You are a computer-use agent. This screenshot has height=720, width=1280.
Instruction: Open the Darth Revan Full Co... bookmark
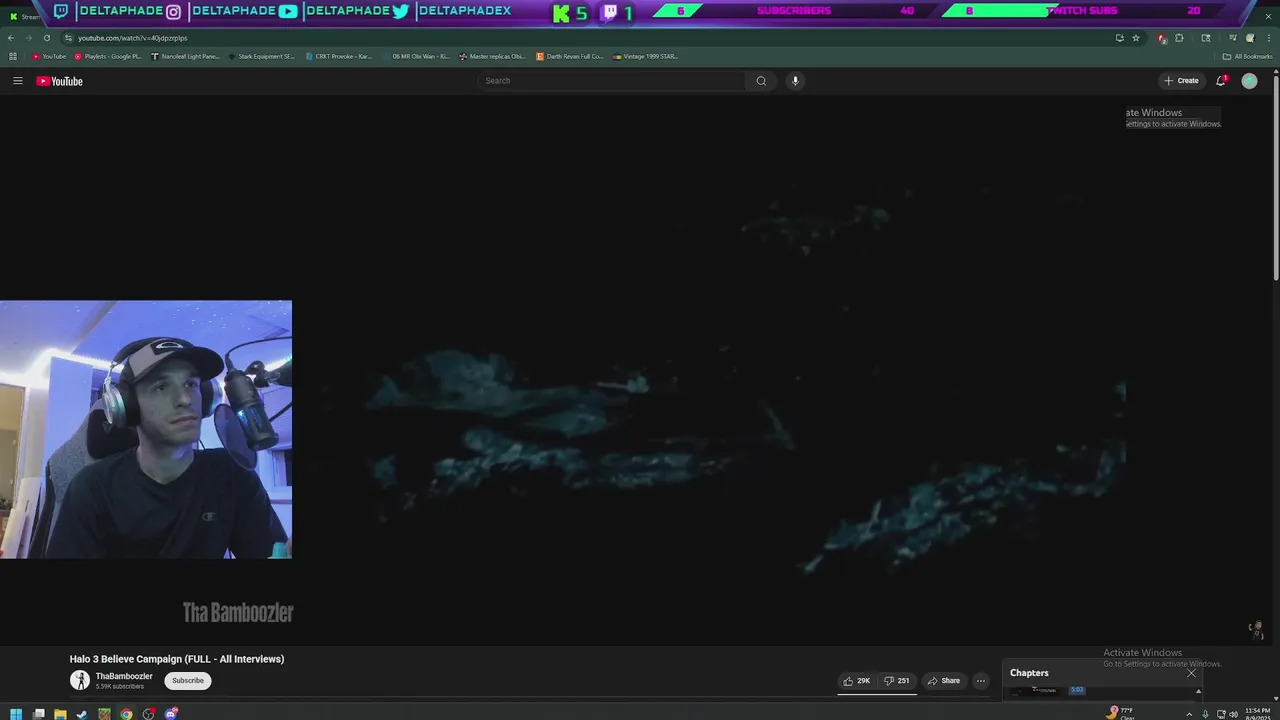570,56
